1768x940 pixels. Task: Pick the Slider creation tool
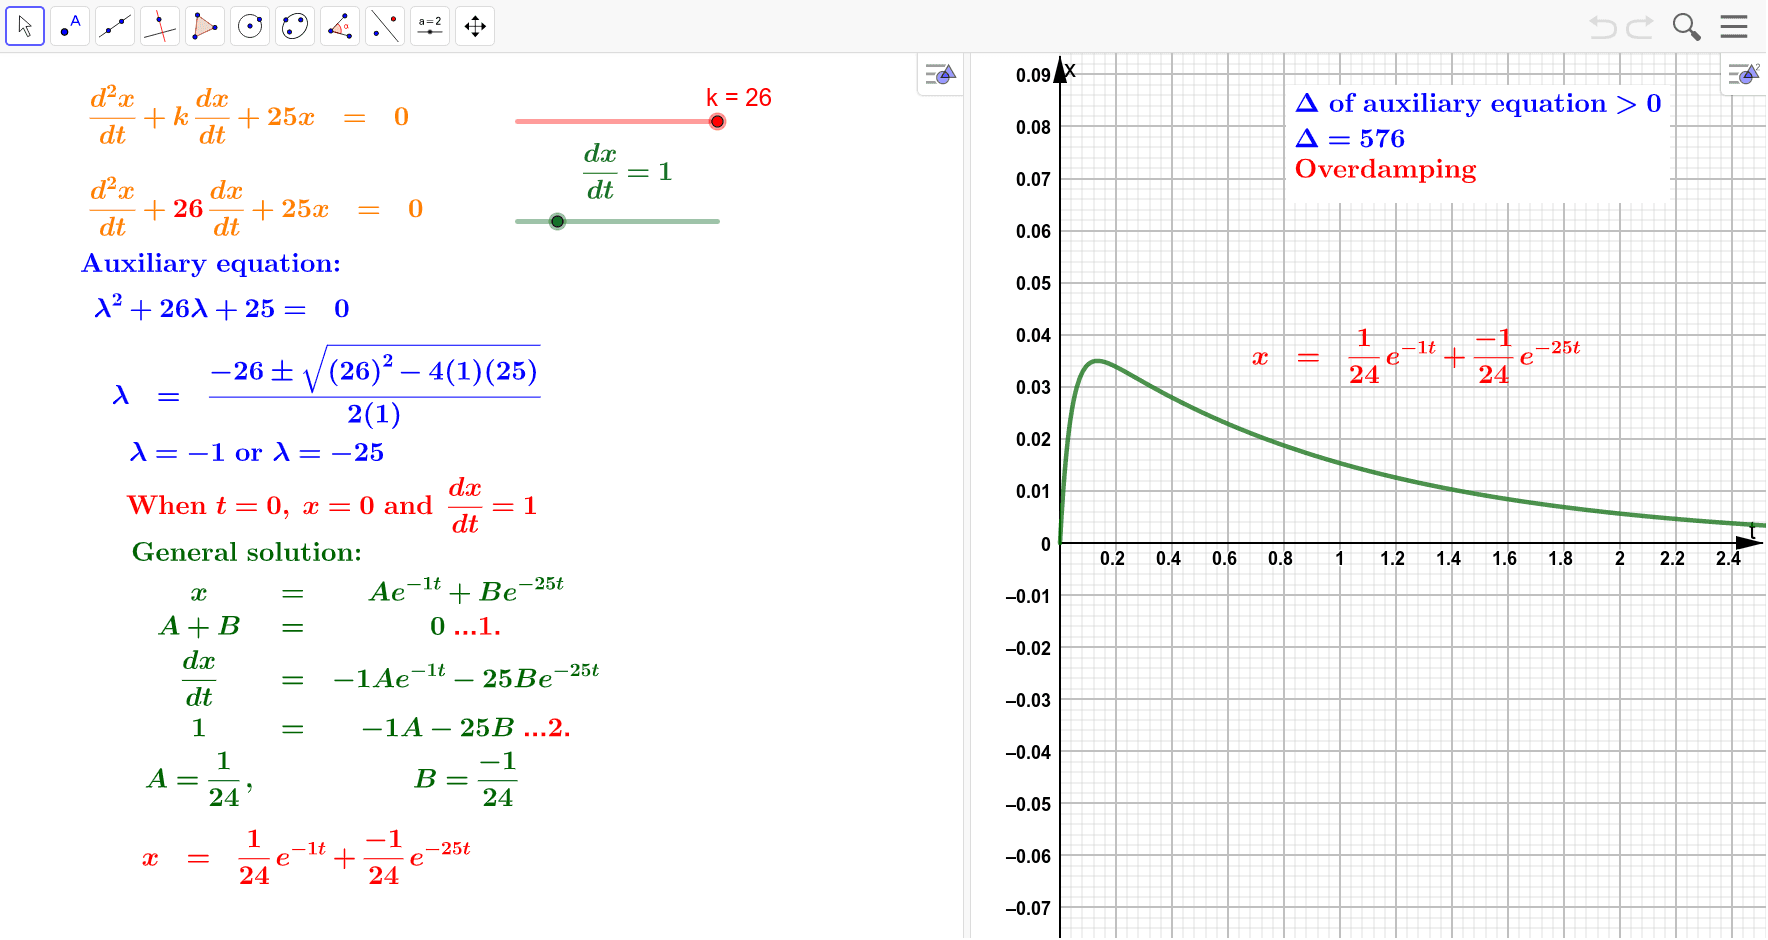(x=430, y=26)
